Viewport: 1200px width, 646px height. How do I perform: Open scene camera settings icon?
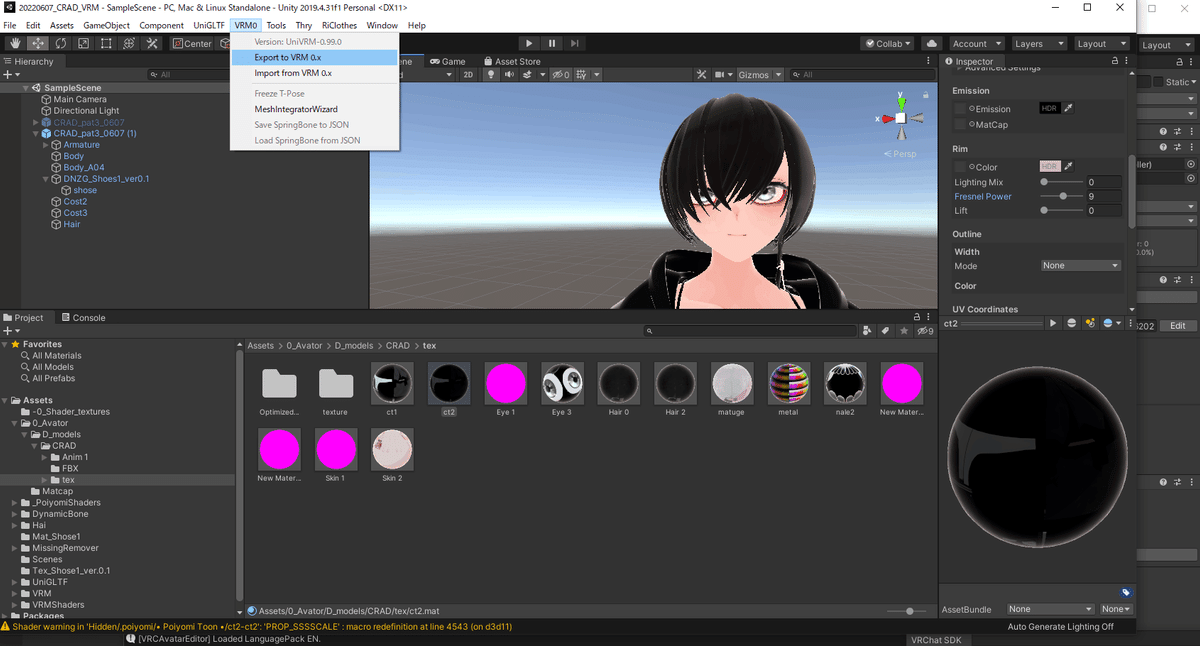click(725, 74)
